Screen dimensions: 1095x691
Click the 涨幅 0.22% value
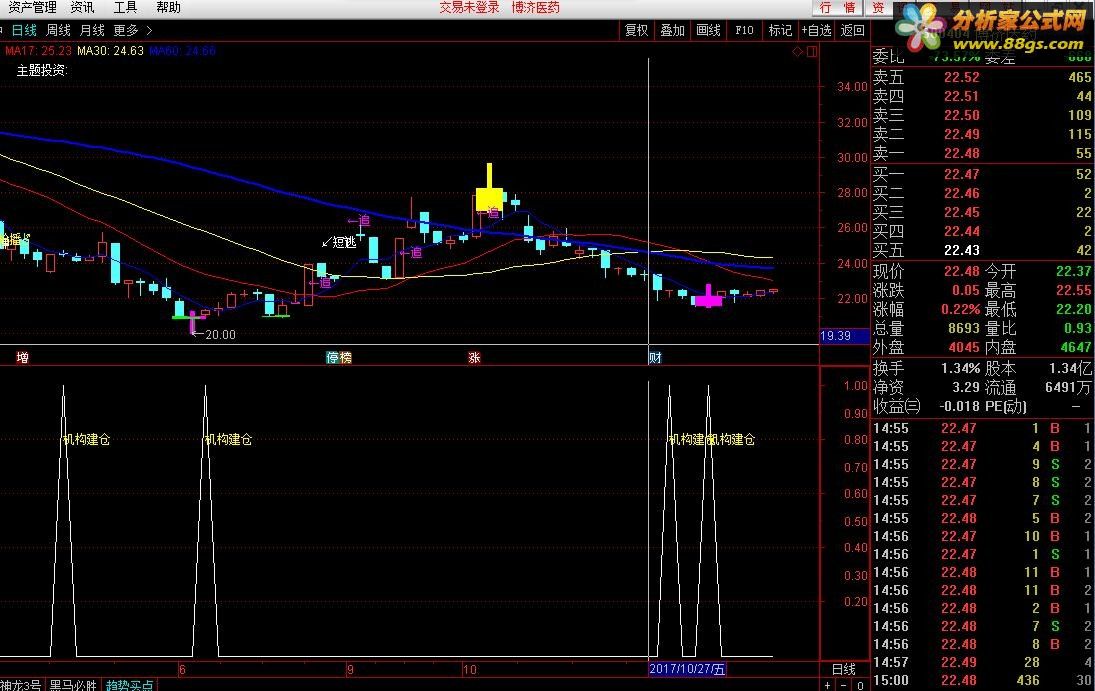pyautogui.click(x=960, y=309)
